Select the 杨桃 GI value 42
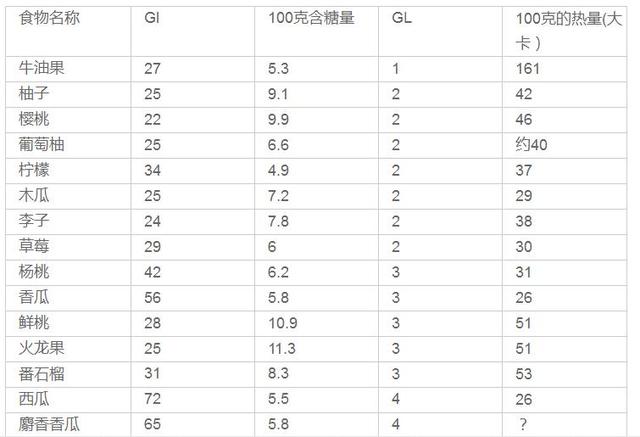This screenshot has height=437, width=640. click(x=153, y=272)
